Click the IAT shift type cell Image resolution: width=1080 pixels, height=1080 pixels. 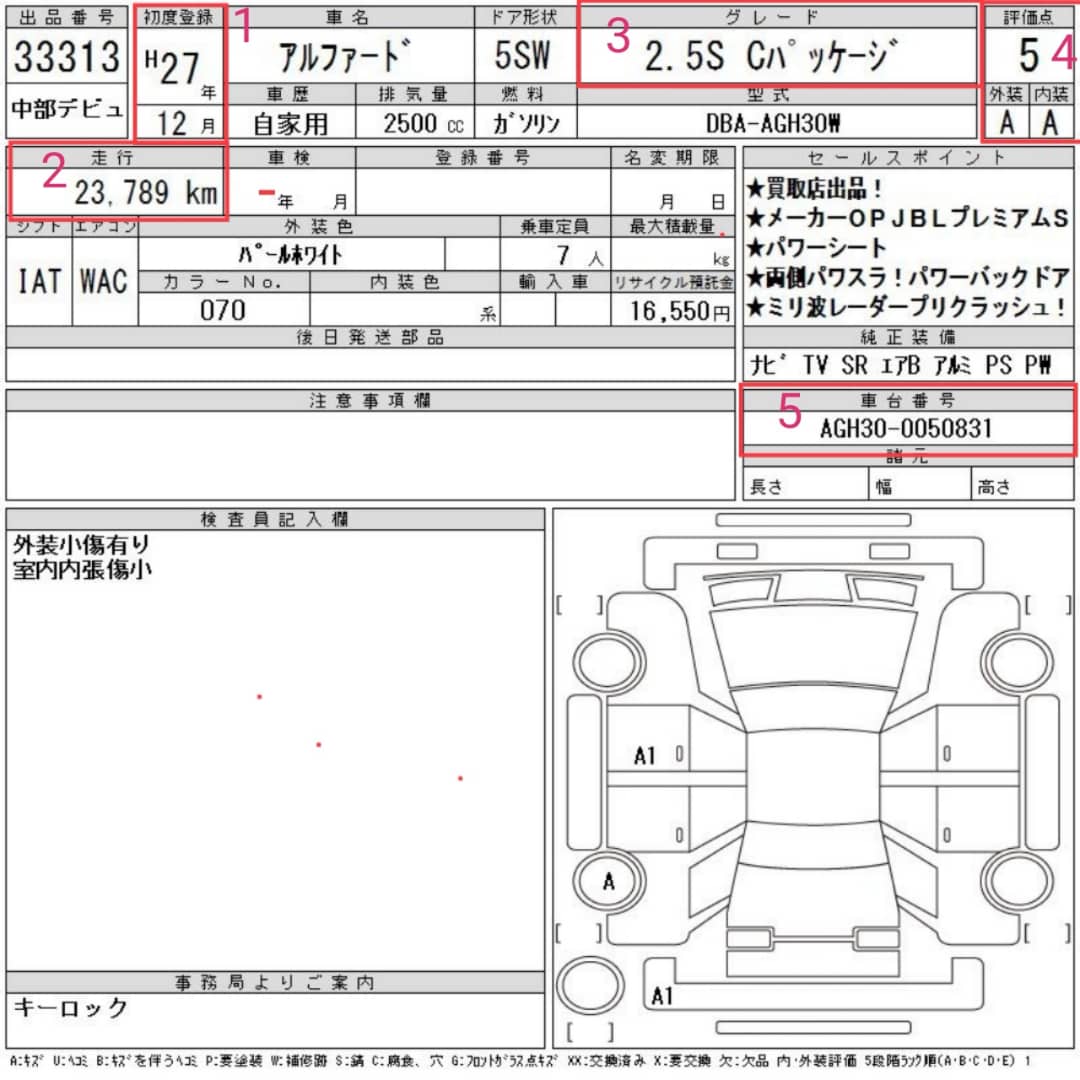tap(40, 283)
